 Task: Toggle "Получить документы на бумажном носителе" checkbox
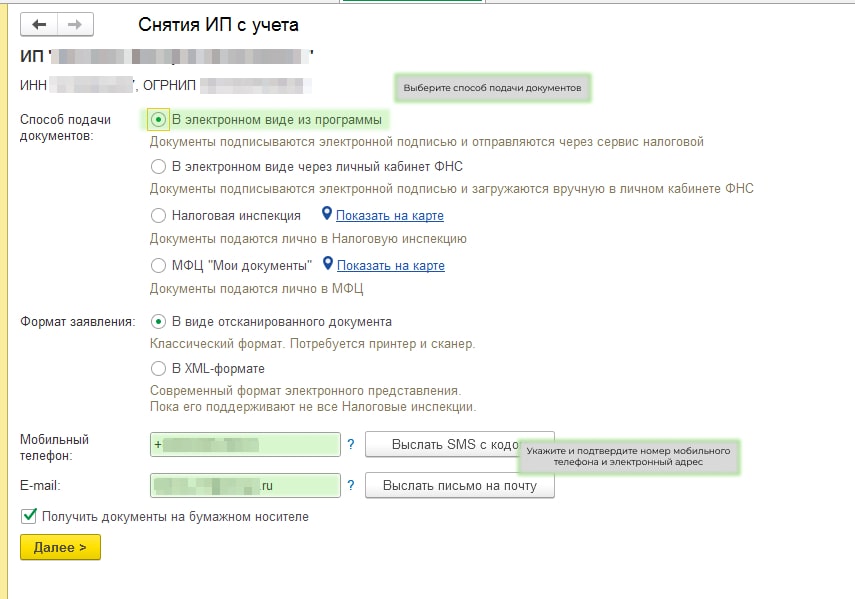pyautogui.click(x=30, y=517)
